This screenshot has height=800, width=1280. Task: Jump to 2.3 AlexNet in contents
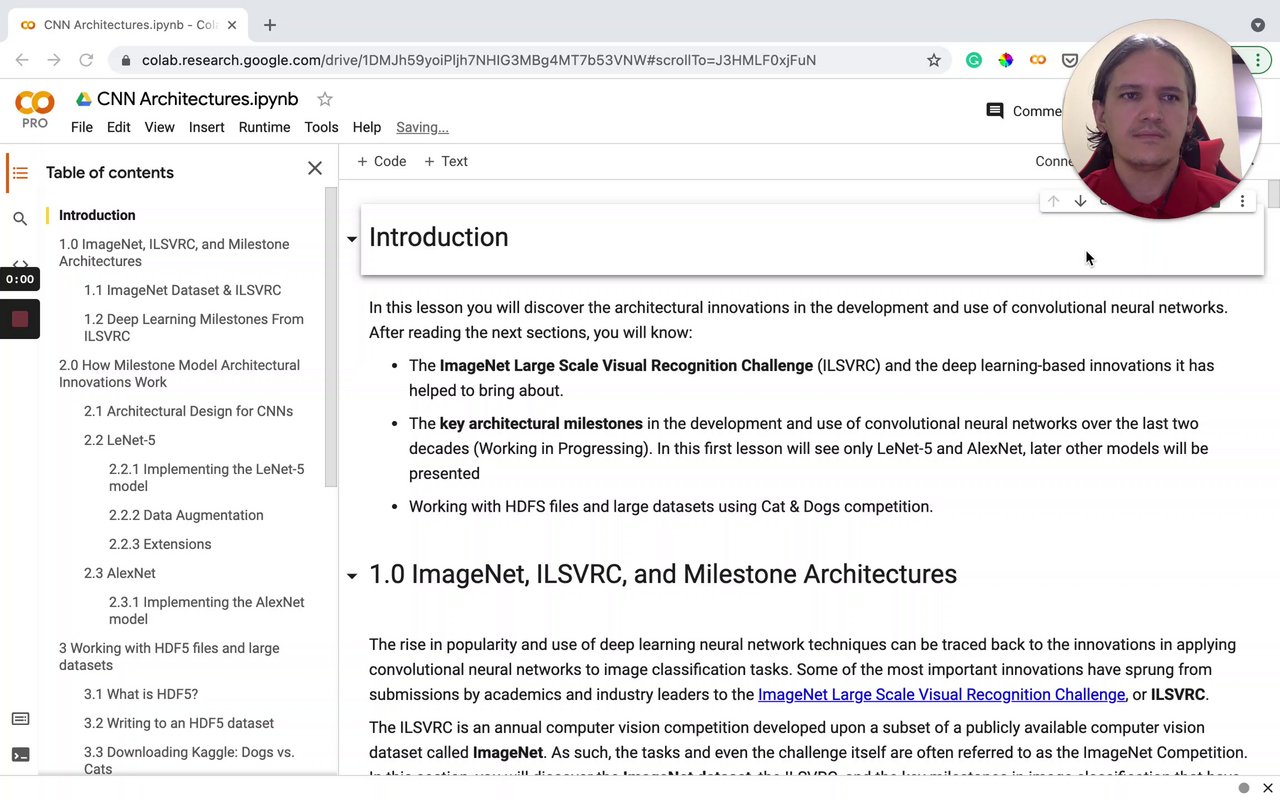tap(120, 573)
